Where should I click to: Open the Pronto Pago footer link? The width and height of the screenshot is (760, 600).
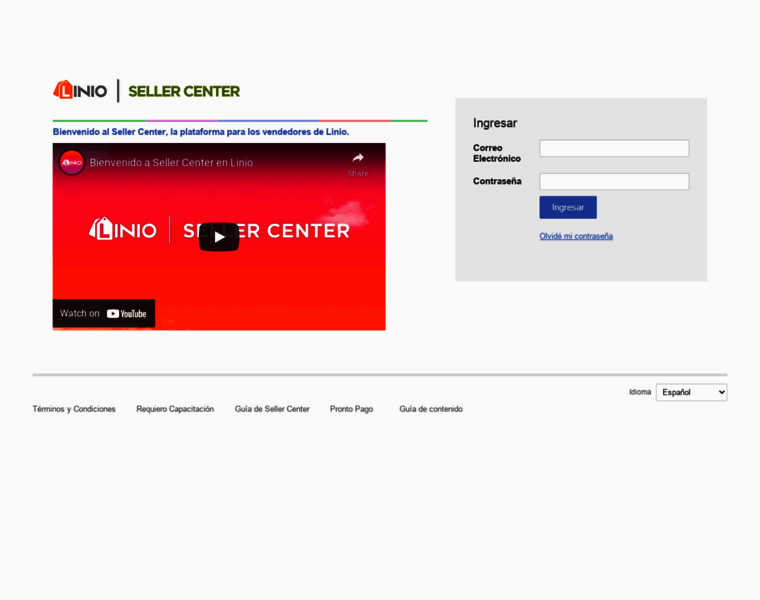(351, 409)
